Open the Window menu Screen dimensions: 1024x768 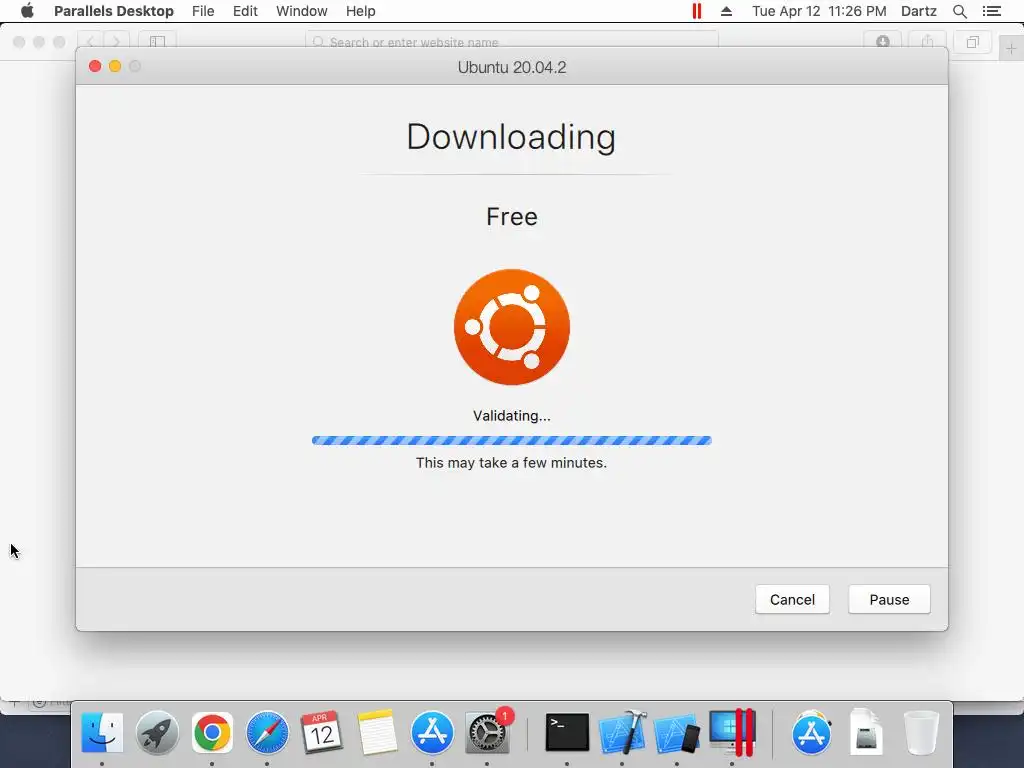[301, 11]
